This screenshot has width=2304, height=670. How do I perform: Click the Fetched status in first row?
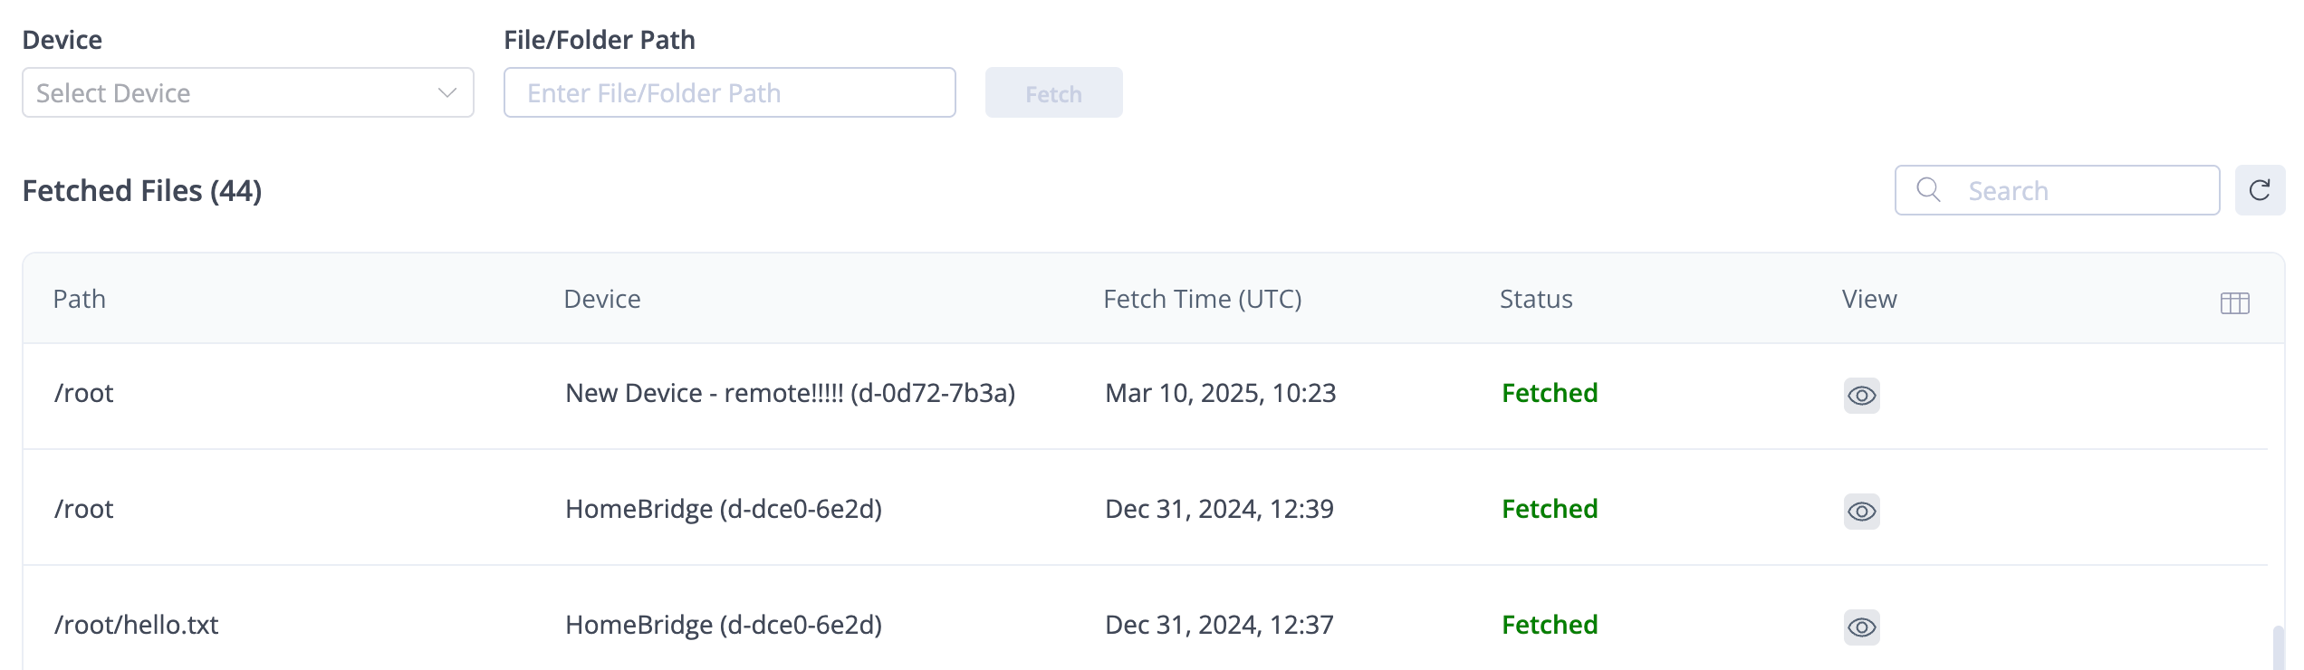[x=1549, y=393]
